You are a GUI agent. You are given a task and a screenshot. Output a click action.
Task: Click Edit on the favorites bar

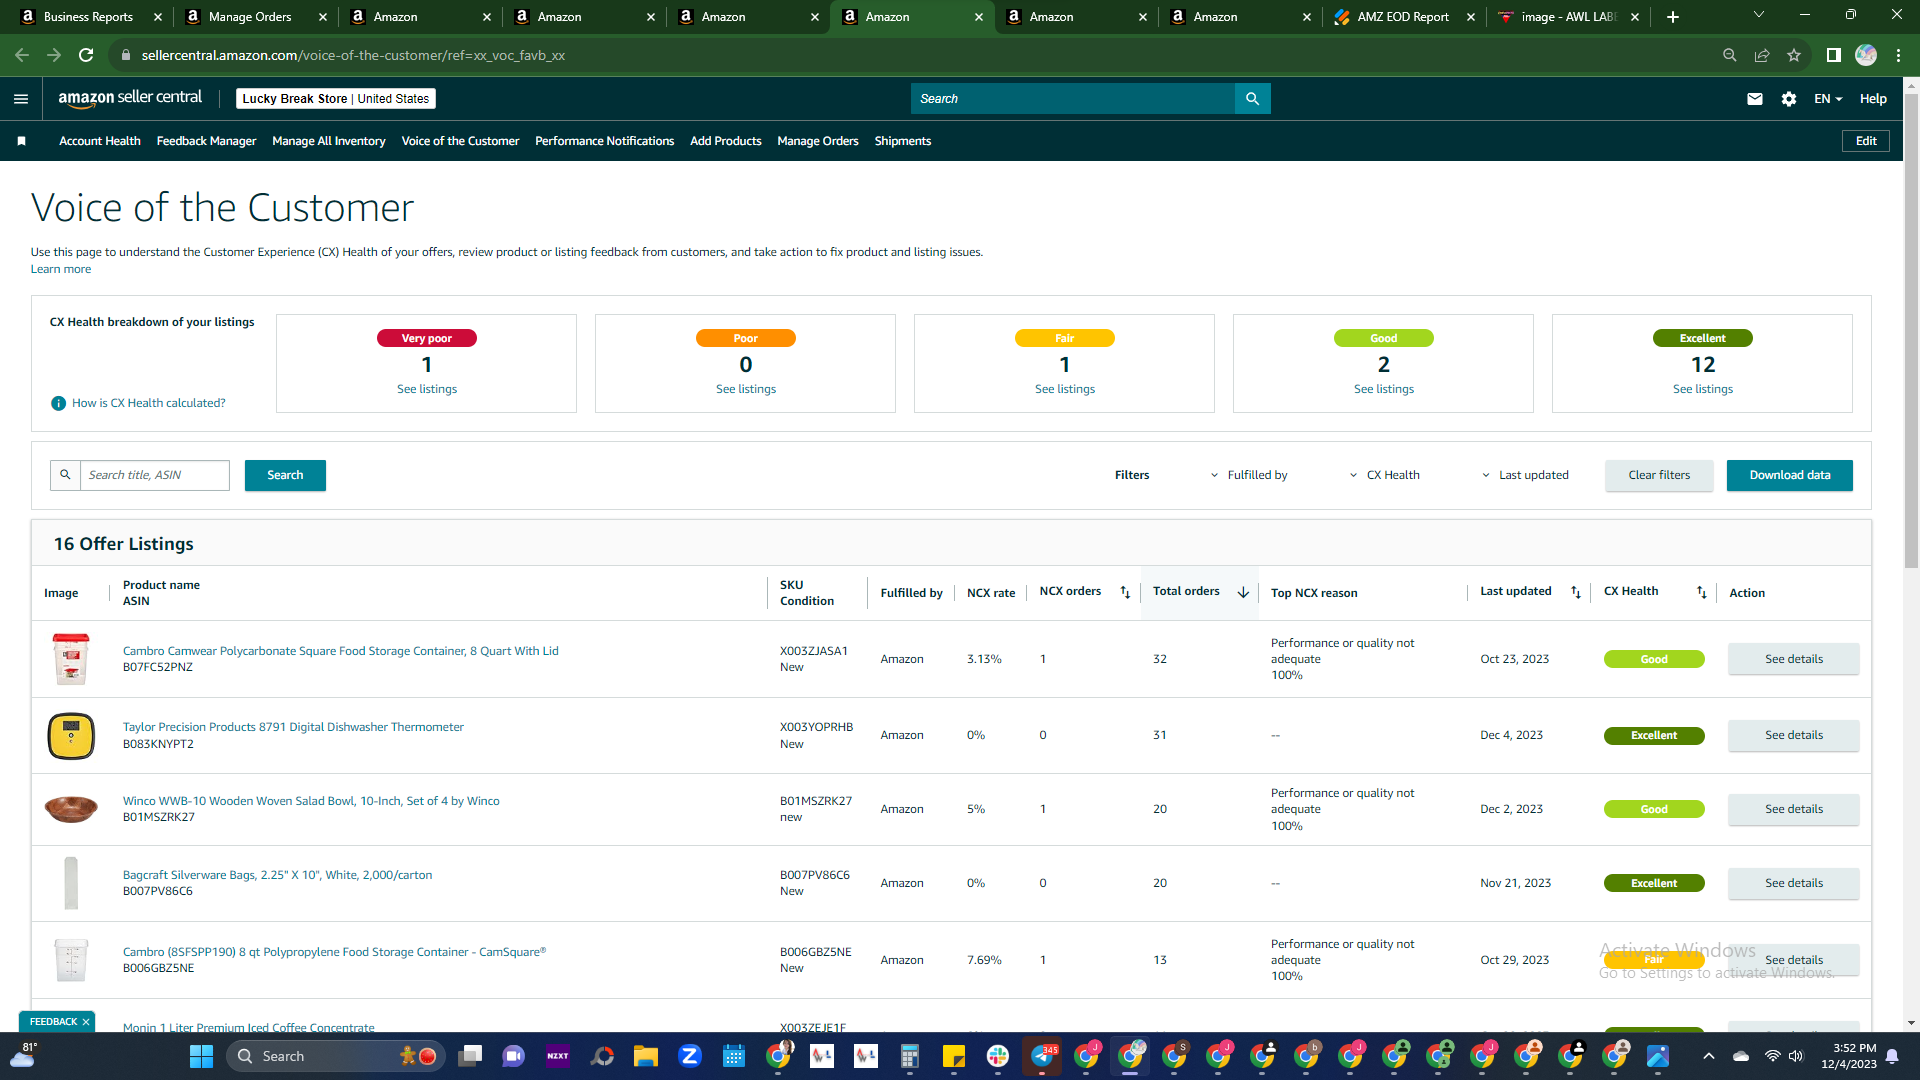click(x=1866, y=141)
